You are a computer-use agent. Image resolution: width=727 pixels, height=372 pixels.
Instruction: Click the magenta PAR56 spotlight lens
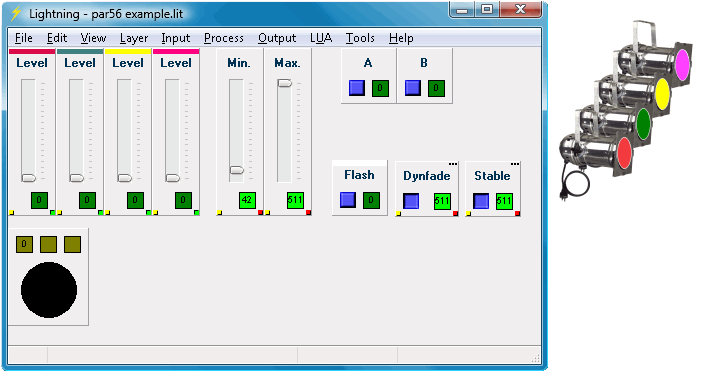point(682,65)
